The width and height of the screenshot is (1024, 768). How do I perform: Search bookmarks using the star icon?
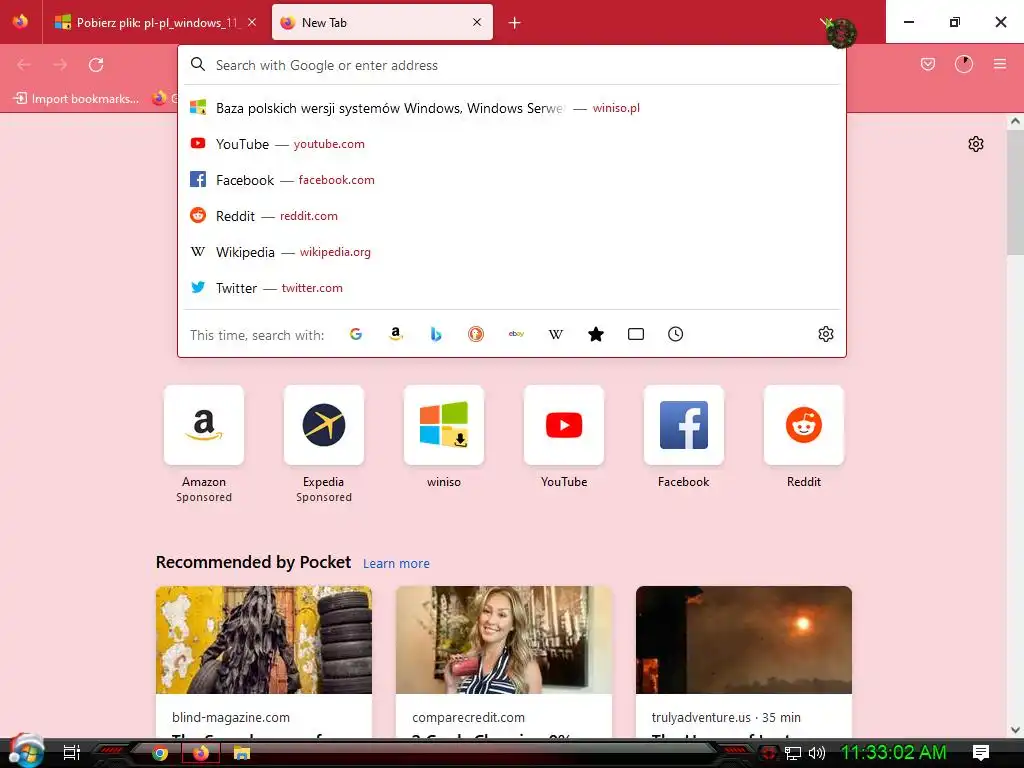click(x=596, y=334)
